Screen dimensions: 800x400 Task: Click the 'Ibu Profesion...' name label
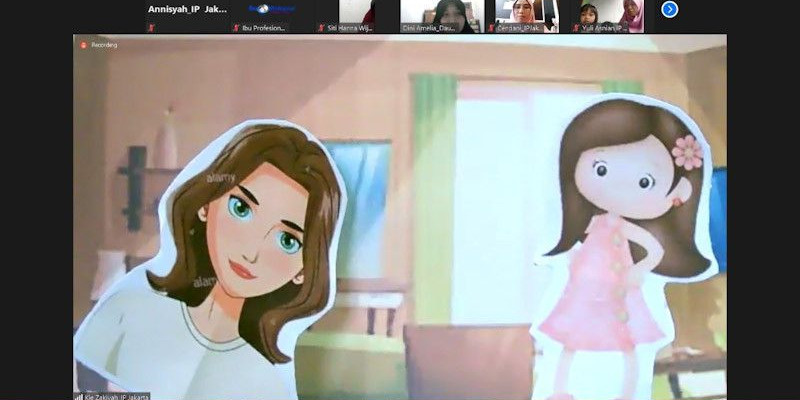tap(263, 28)
